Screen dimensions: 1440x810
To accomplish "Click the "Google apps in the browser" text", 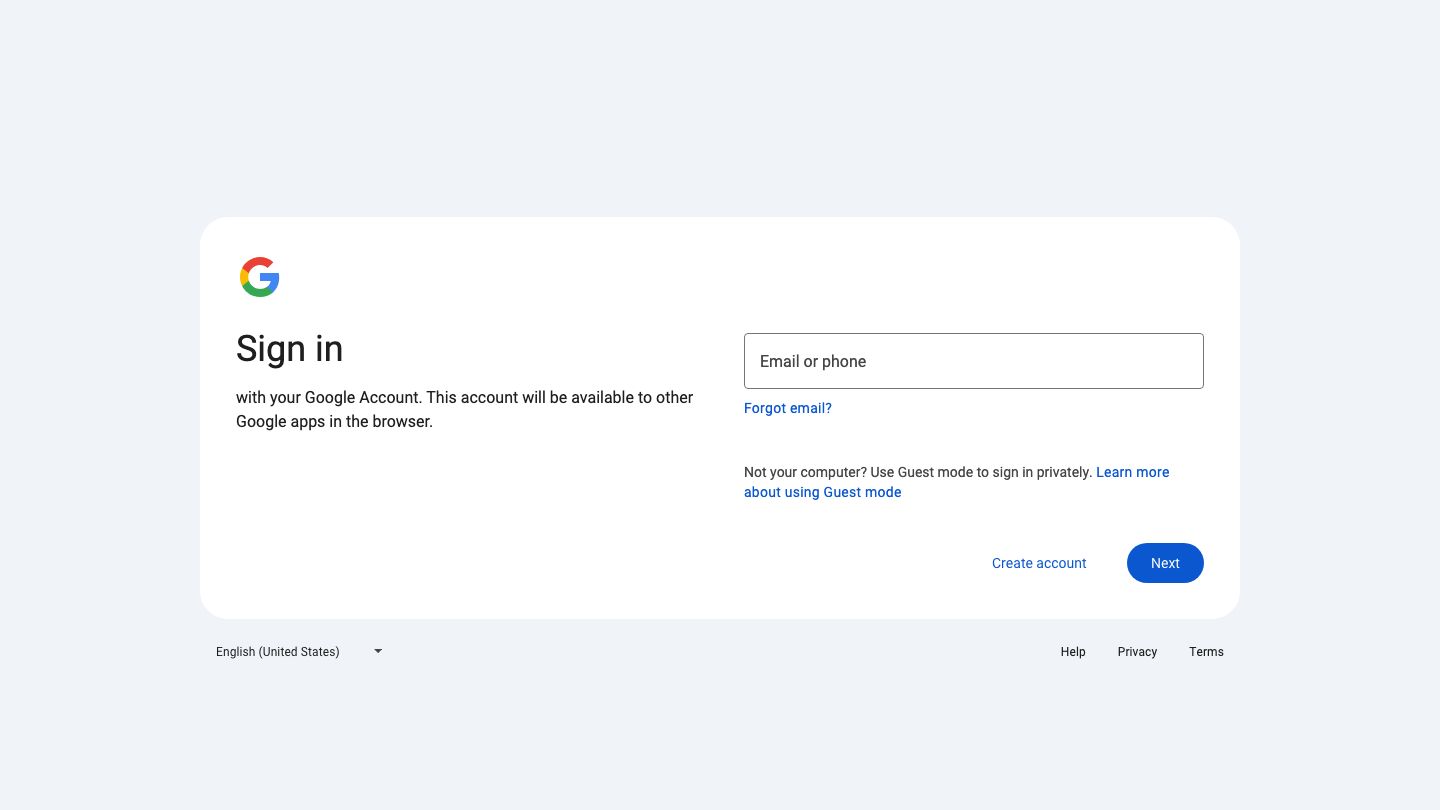I will 334,422.
